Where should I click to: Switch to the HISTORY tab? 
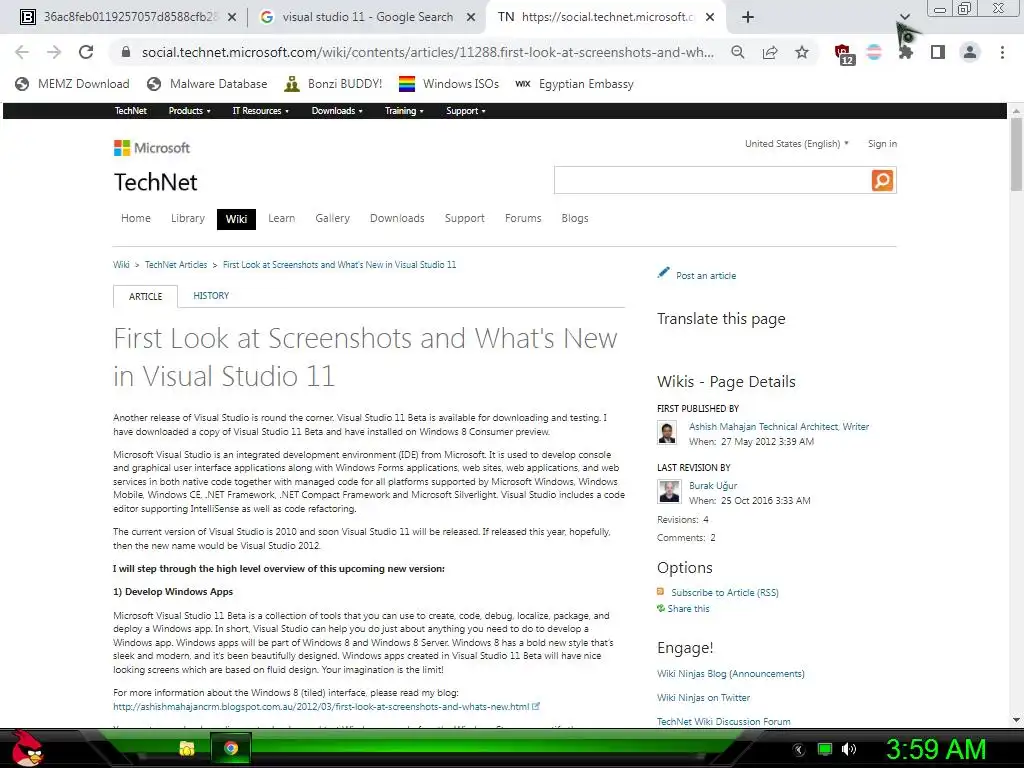[x=211, y=296]
